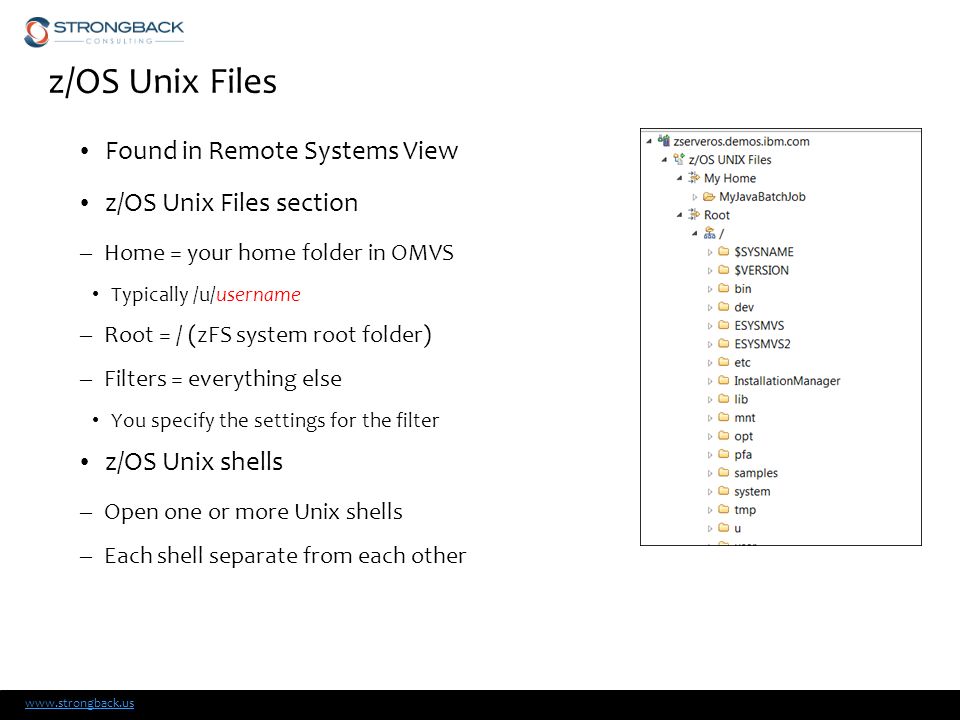Click the My Home filter icon
The width and height of the screenshot is (960, 720).
pos(694,178)
